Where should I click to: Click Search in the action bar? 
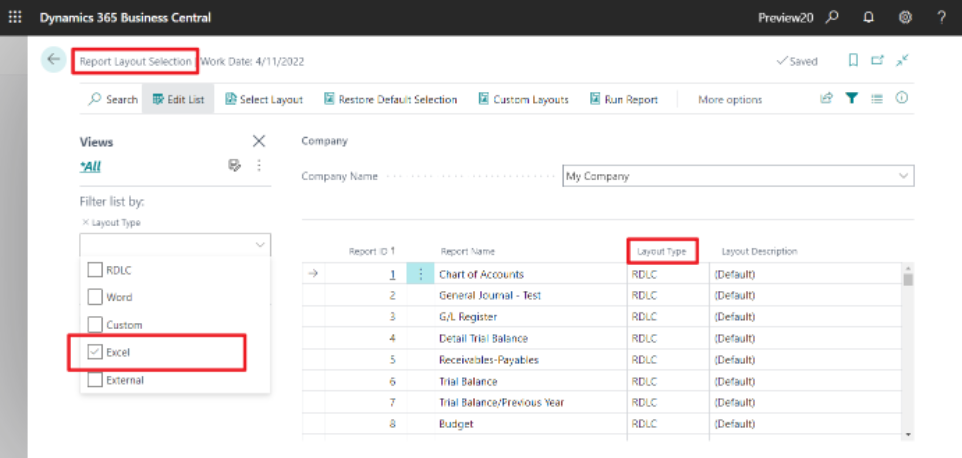[114, 99]
